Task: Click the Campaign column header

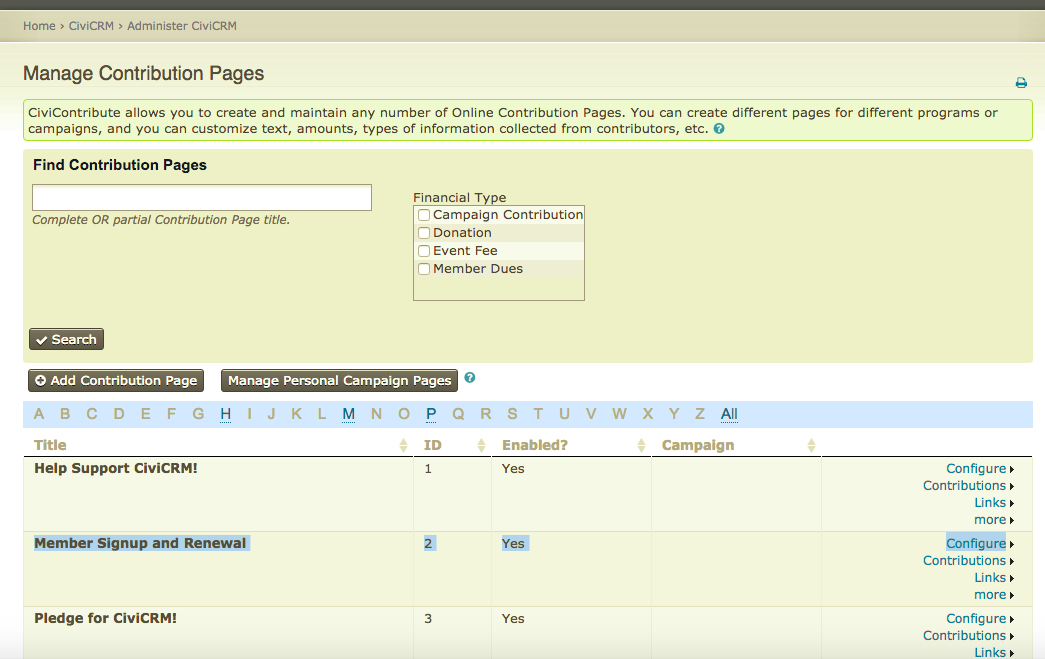Action: pos(698,445)
